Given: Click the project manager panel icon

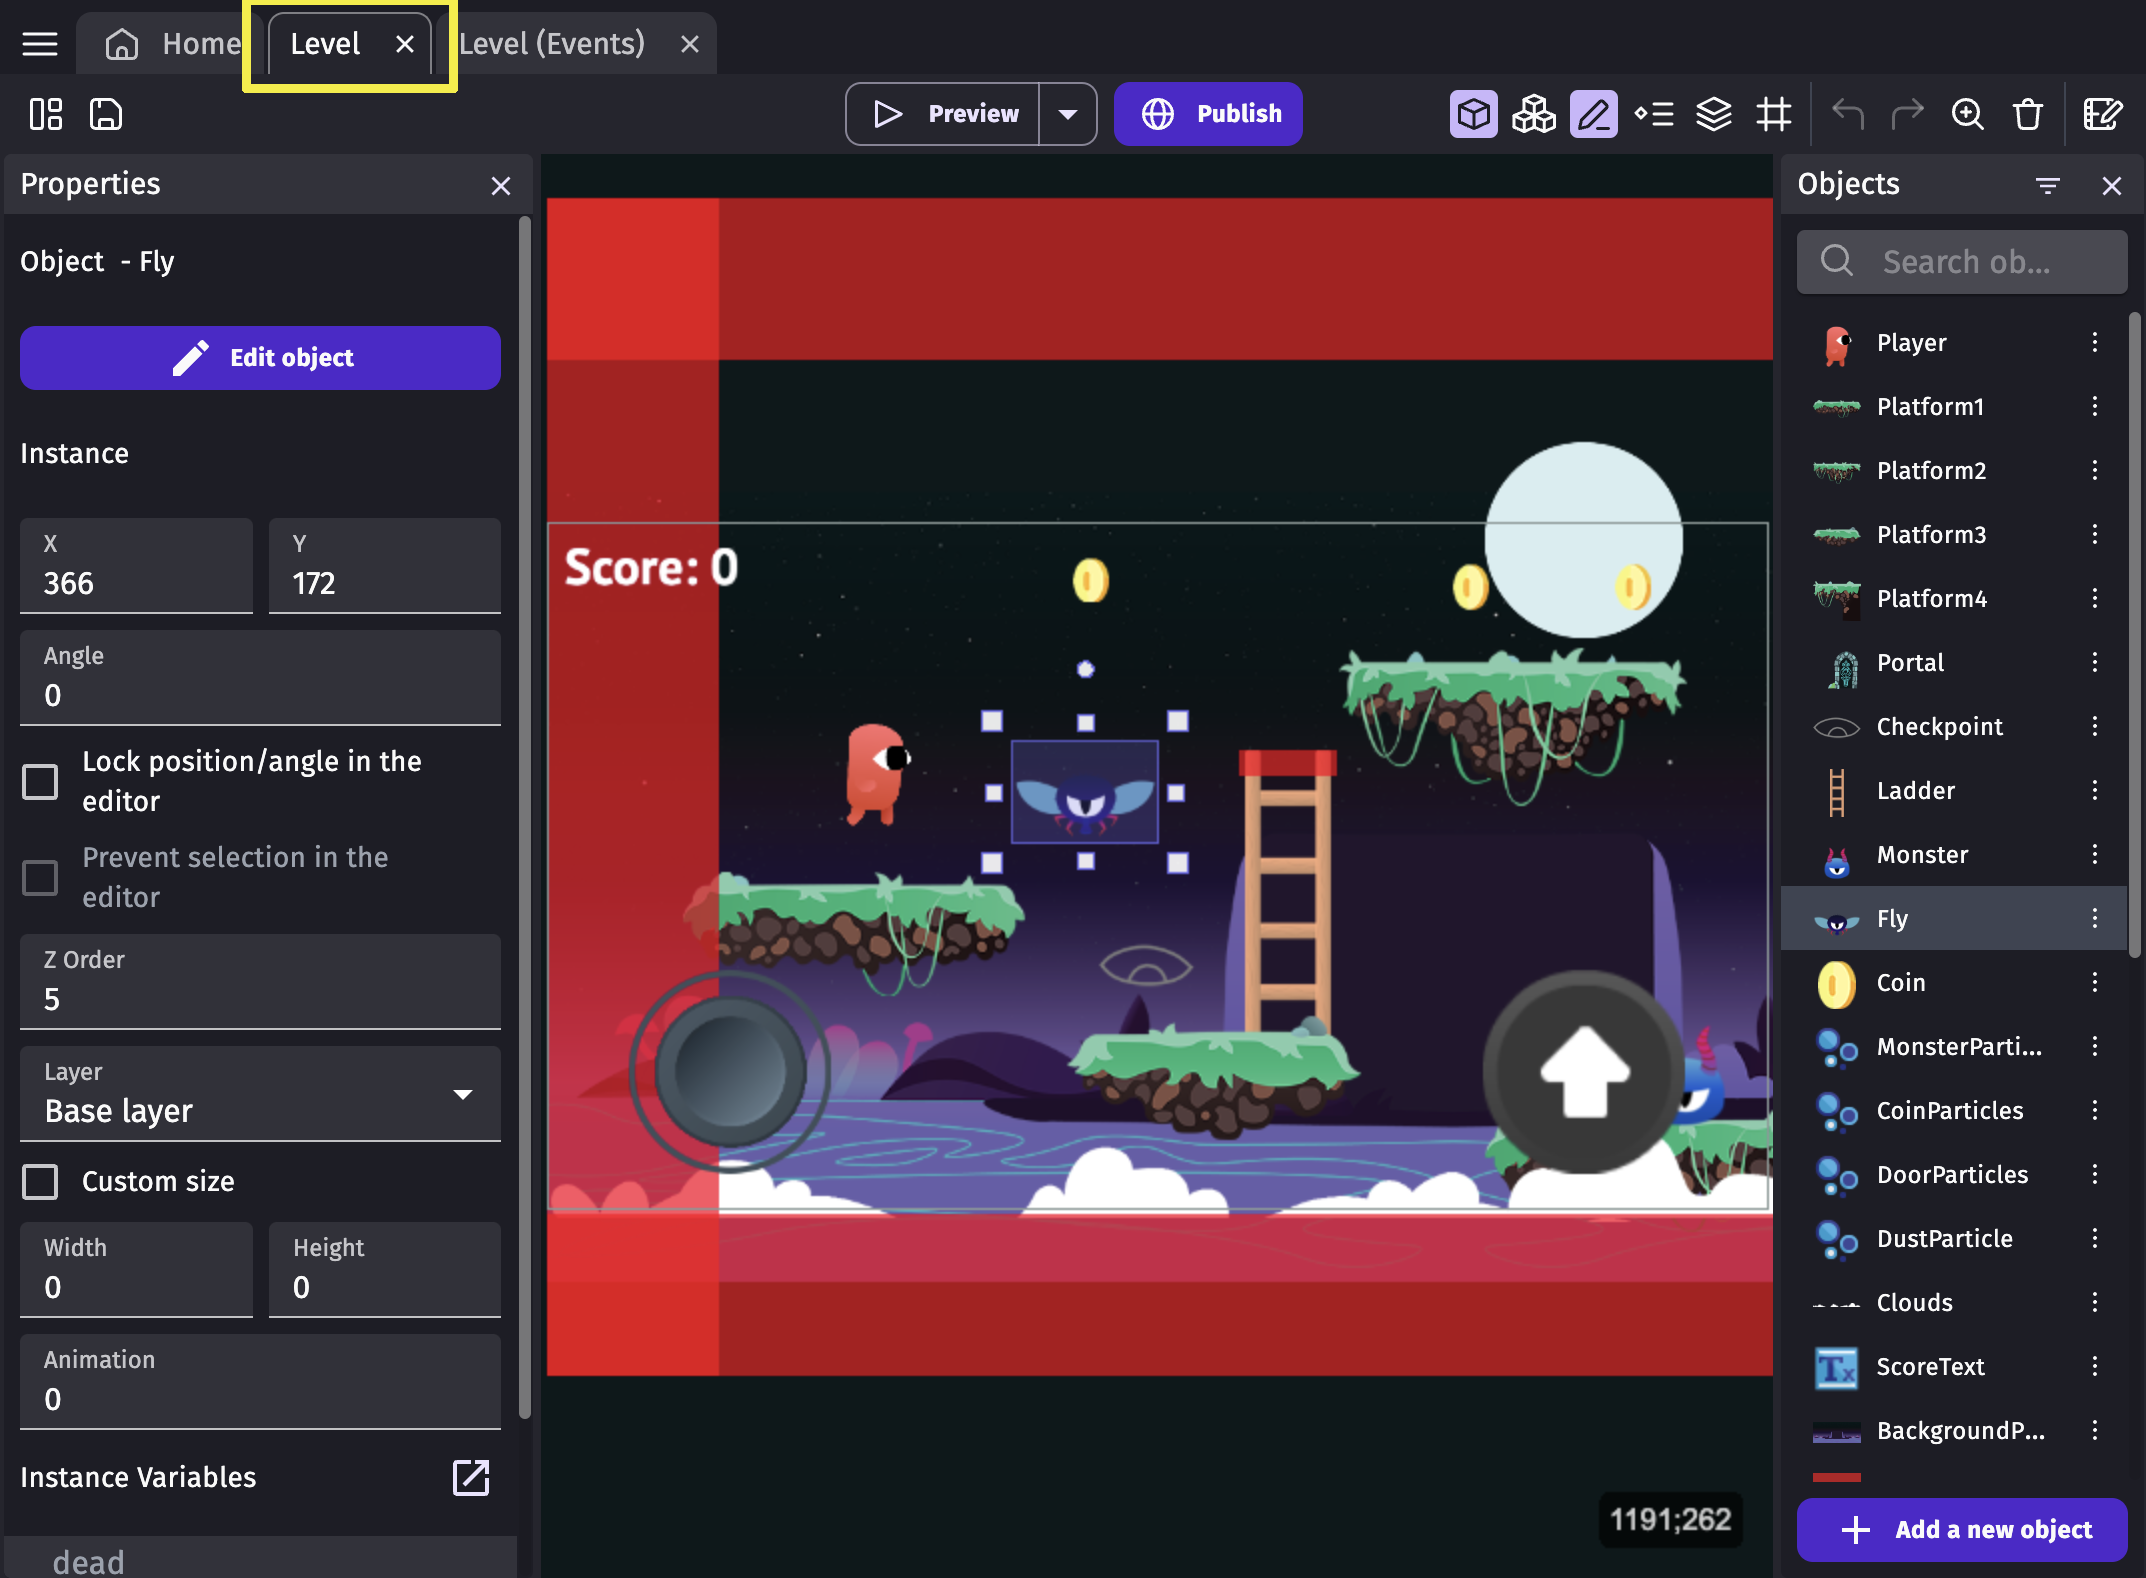Looking at the screenshot, I should (46, 114).
